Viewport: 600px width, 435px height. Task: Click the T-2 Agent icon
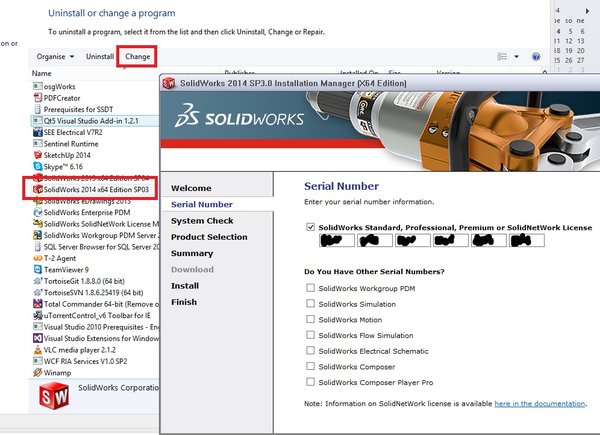[38, 258]
